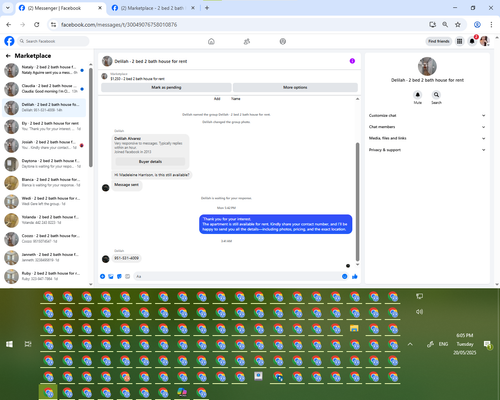Open Yolanda conversation in list

pos(44,220)
